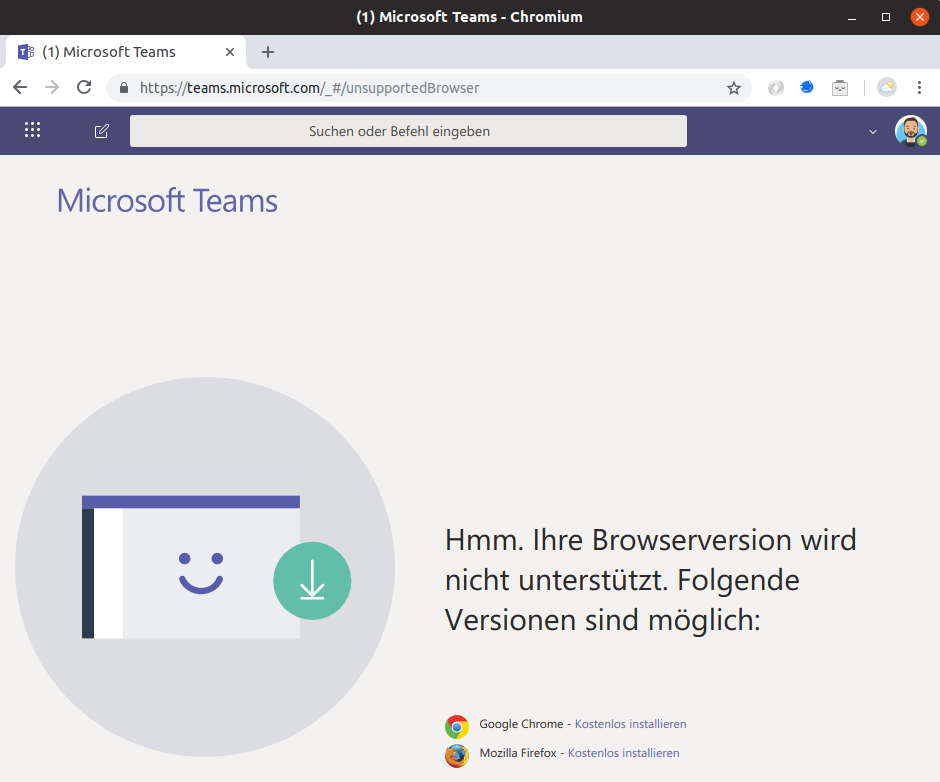The image size is (940, 782).
Task: Bookmark this page with the star icon
Action: [734, 88]
